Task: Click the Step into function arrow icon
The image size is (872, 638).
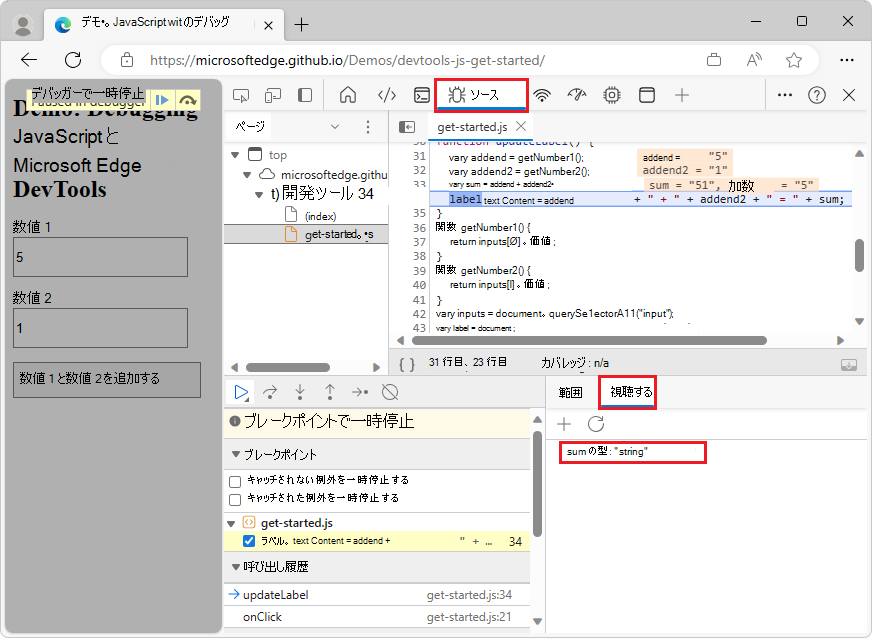Action: (x=300, y=392)
